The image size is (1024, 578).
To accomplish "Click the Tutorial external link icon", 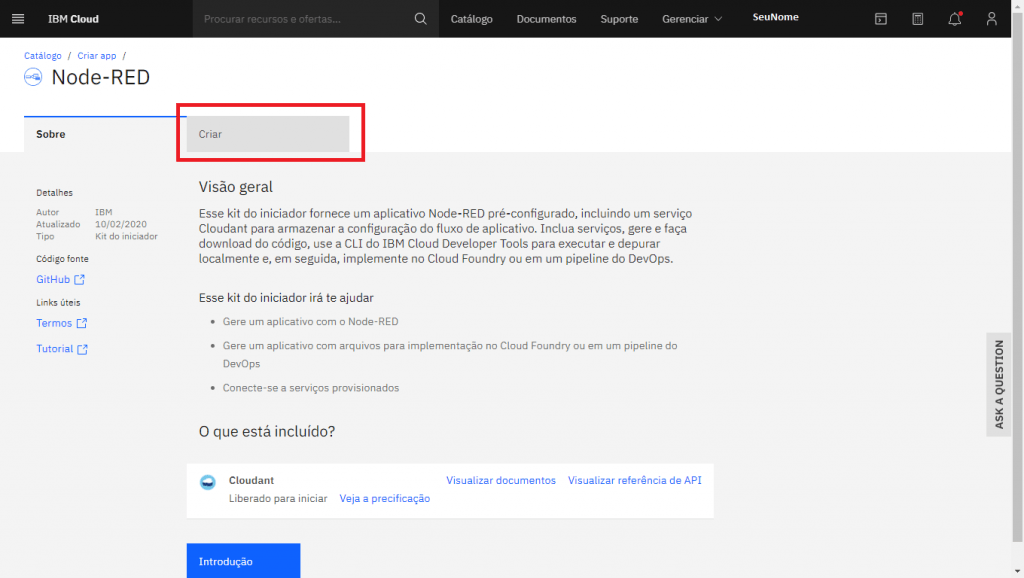I will [82, 349].
